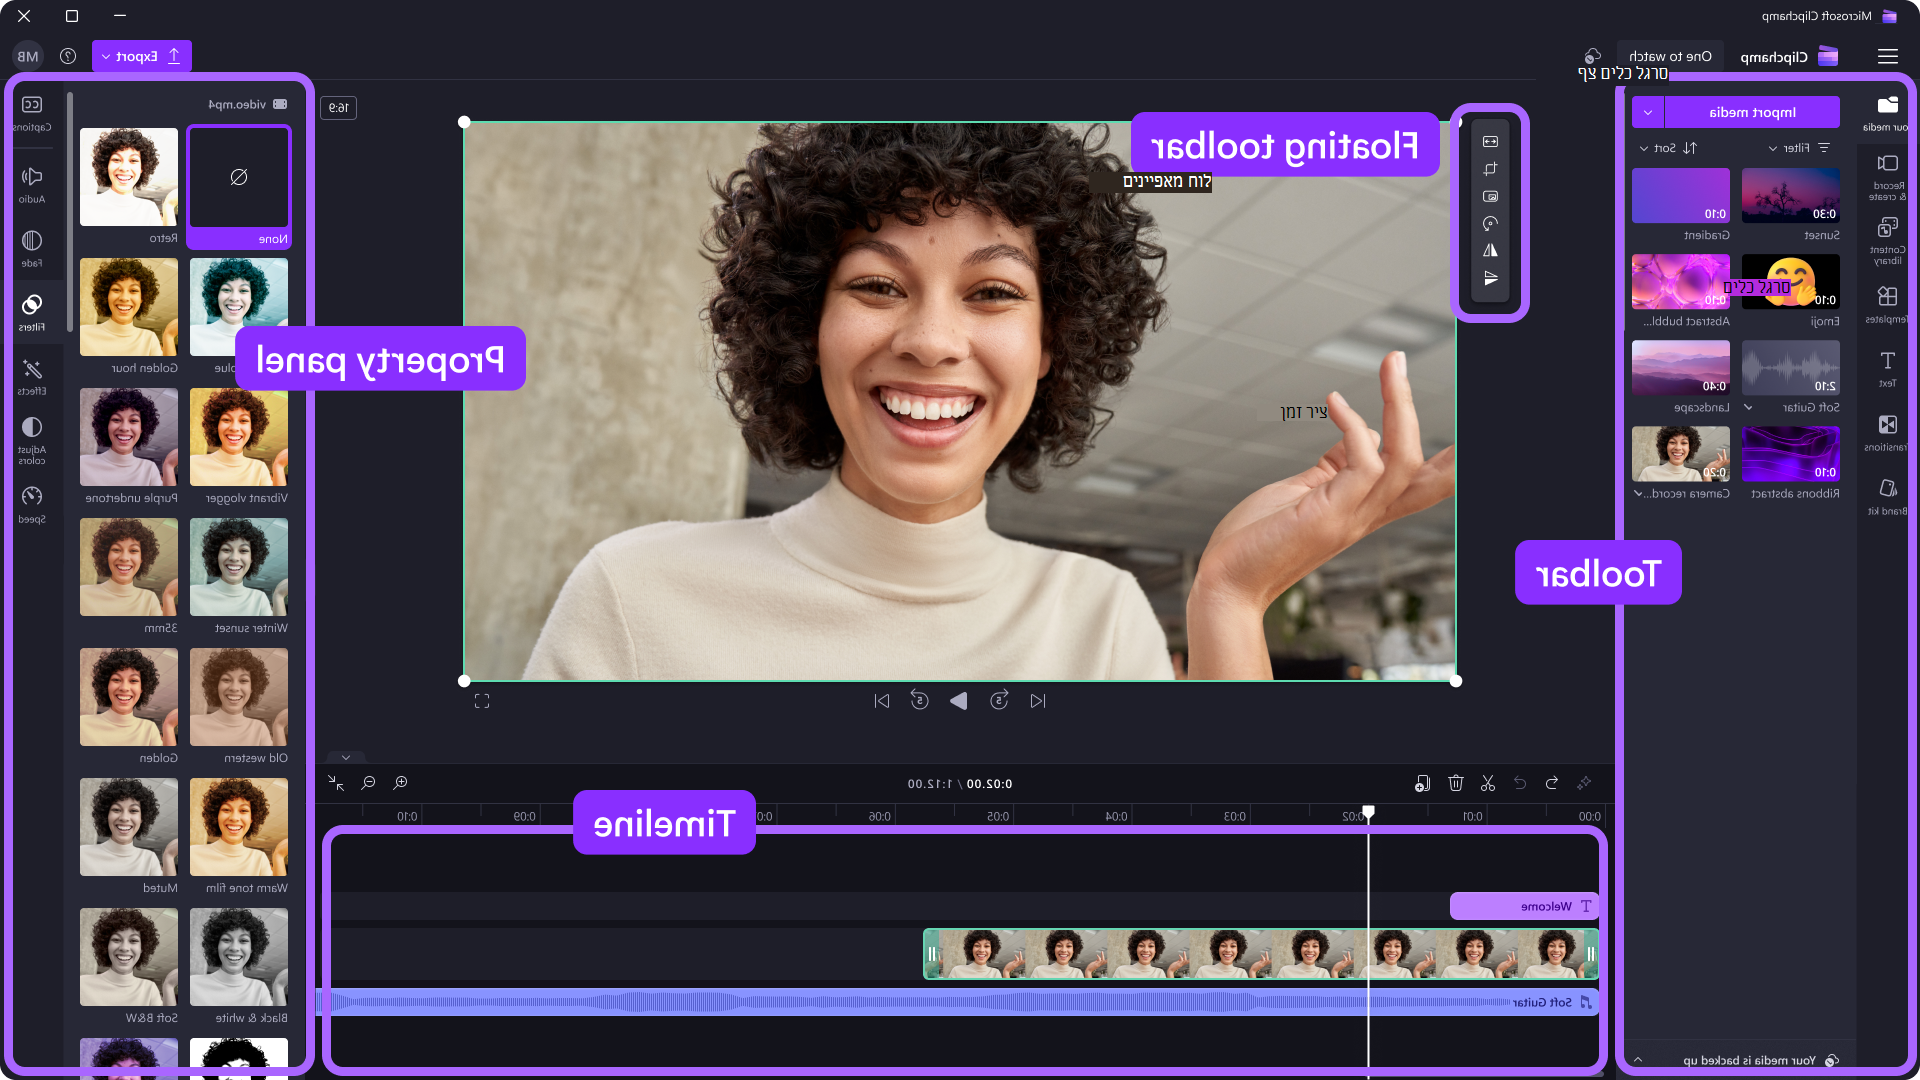Screen dimensions: 1920x1080
Task: Enter fullscreen preview mode
Action: point(482,701)
